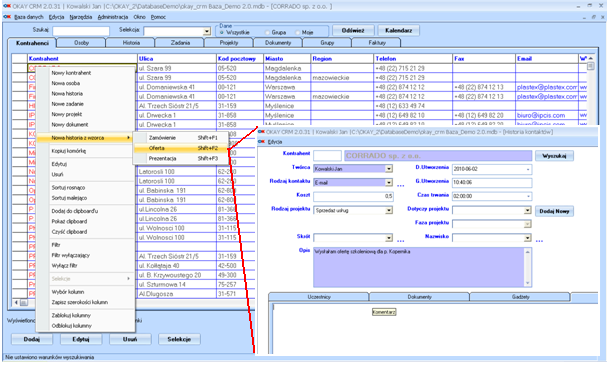Click the ellipsis next to Rodzaj kontaktu
The height and width of the screenshot is (366, 609).
(400, 186)
